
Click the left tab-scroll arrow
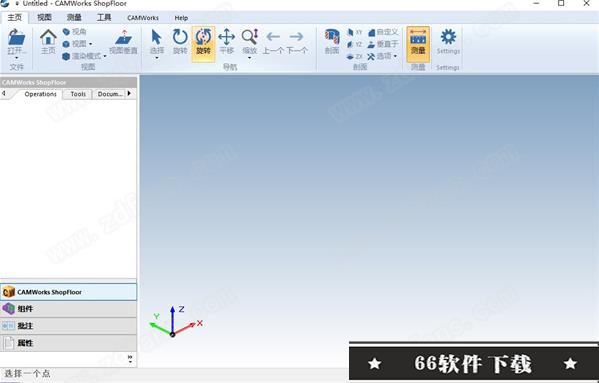click(x=3, y=94)
